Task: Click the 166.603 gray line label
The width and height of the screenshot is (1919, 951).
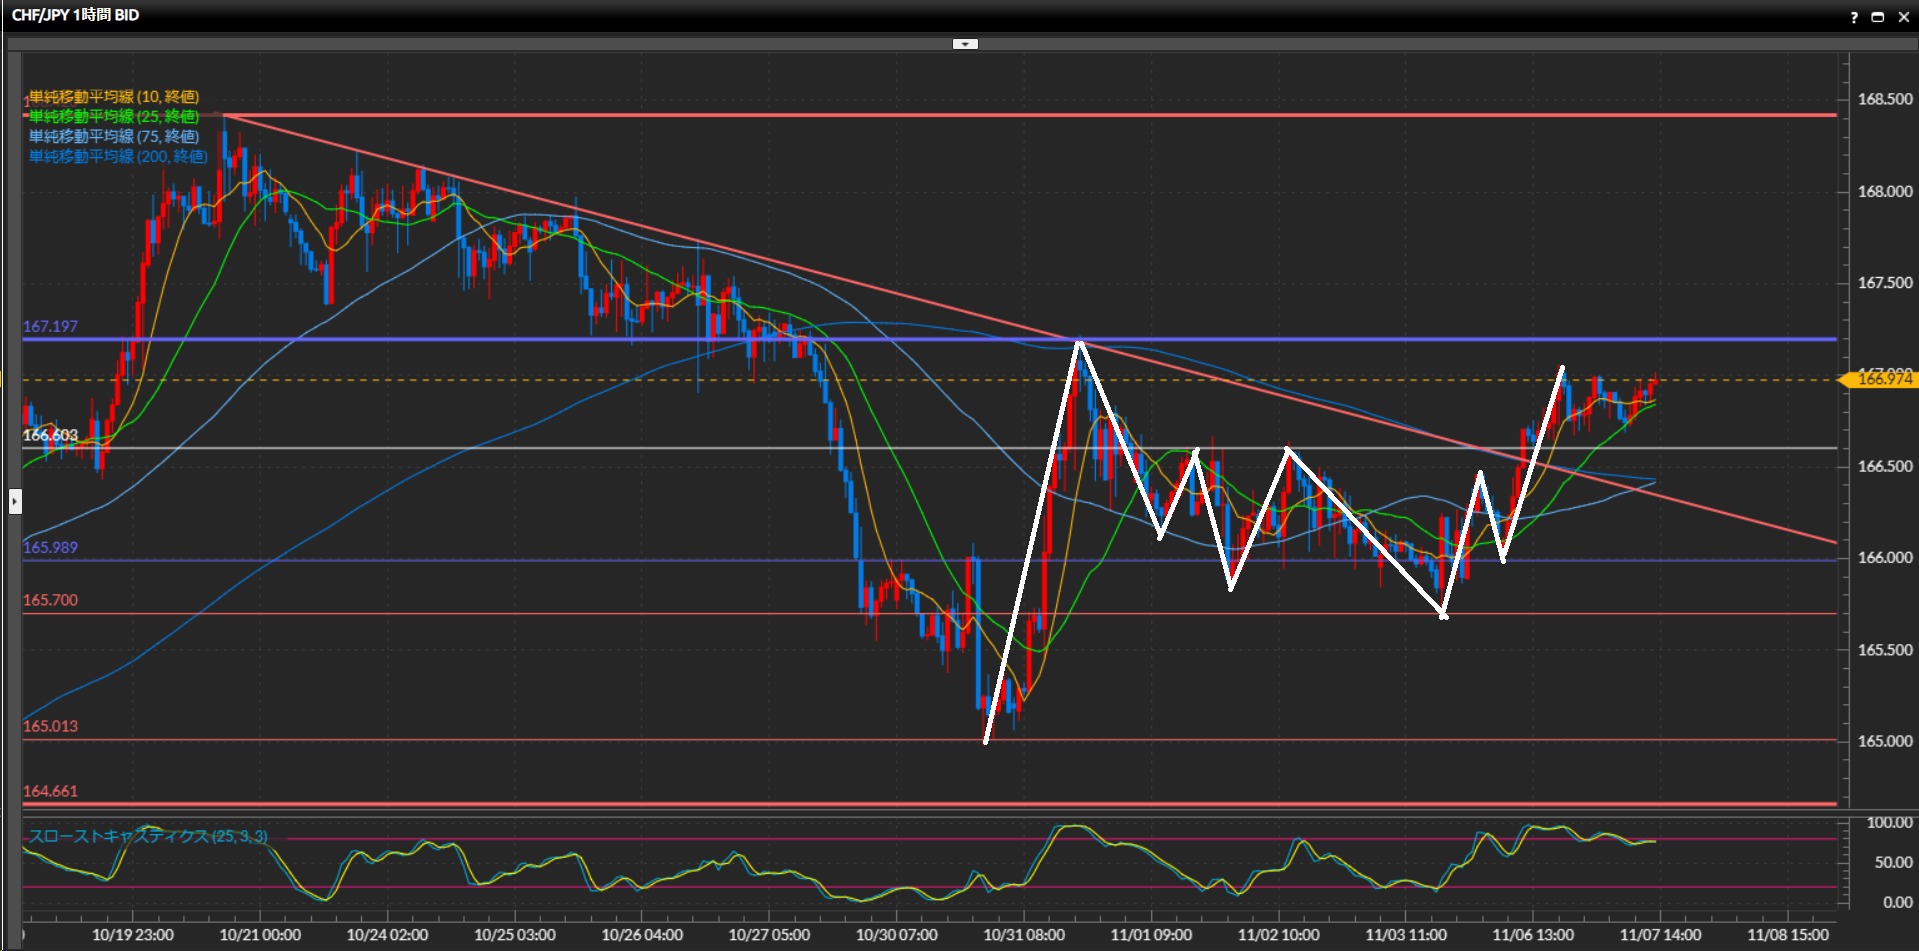Action: pos(50,435)
